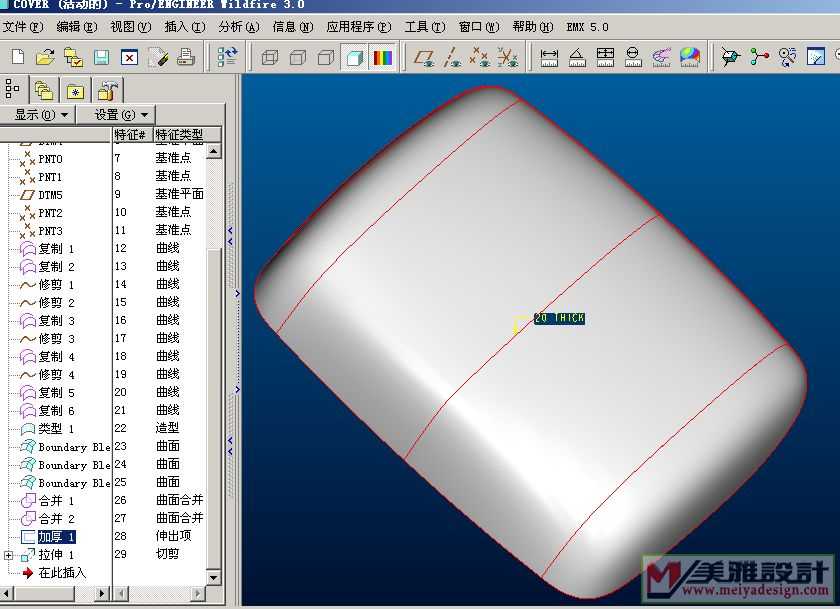
Task: Open the 插入 menu
Action: click(184, 27)
